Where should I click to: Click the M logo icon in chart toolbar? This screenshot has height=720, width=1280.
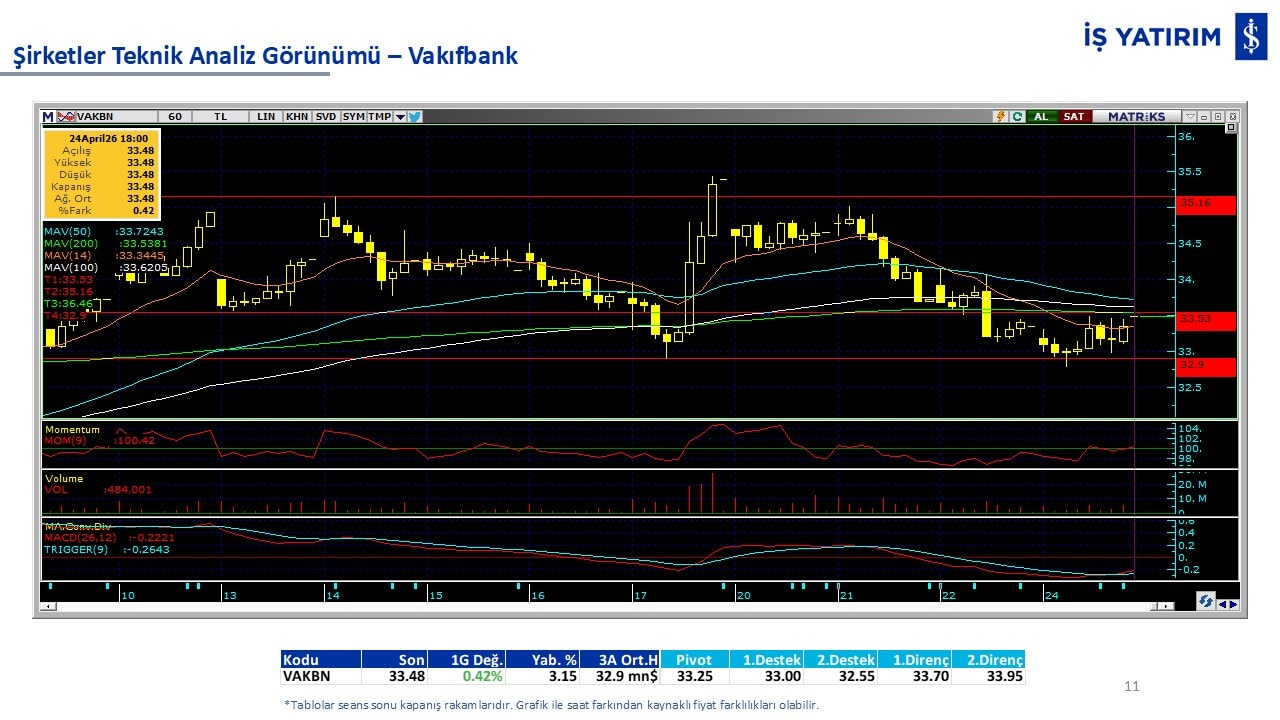click(x=48, y=117)
